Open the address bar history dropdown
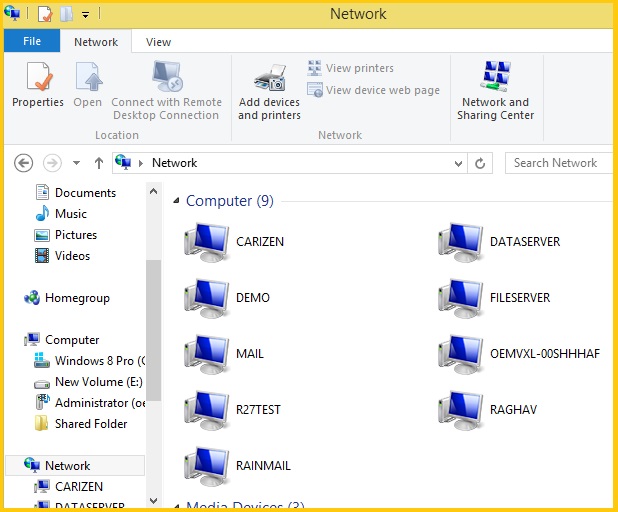The height and width of the screenshot is (512, 618). click(458, 163)
